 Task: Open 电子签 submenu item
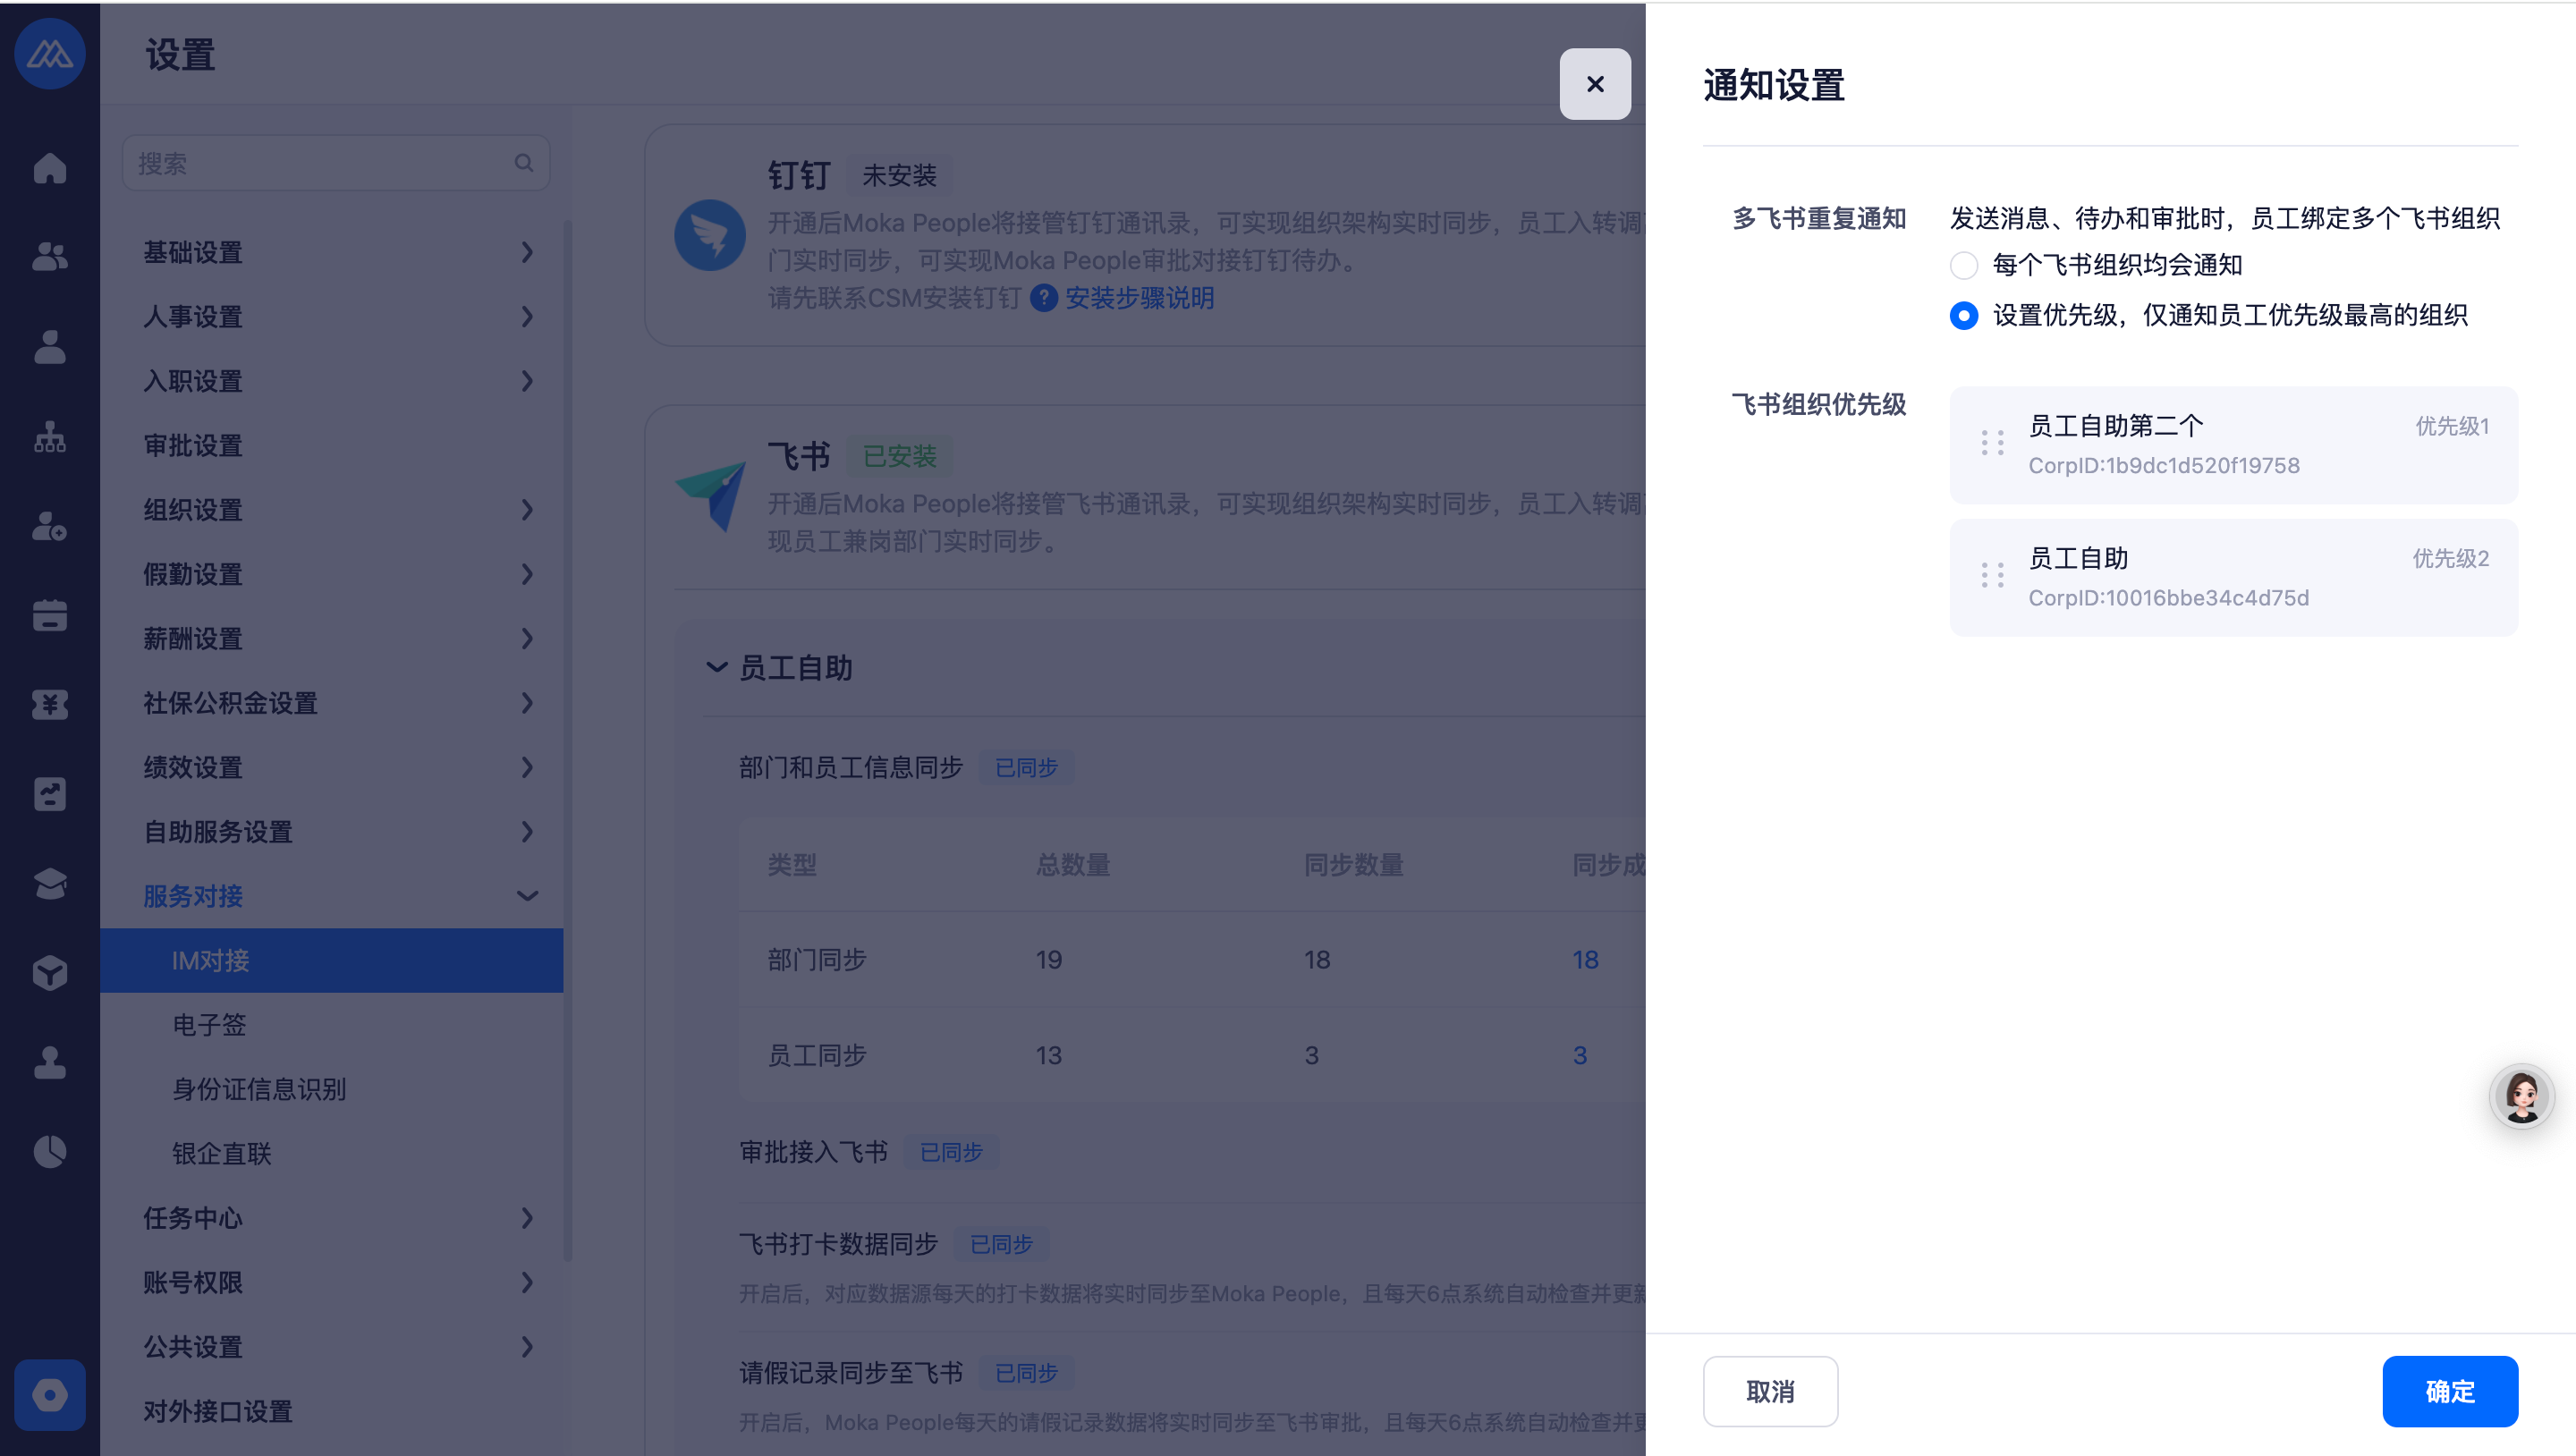(209, 1024)
